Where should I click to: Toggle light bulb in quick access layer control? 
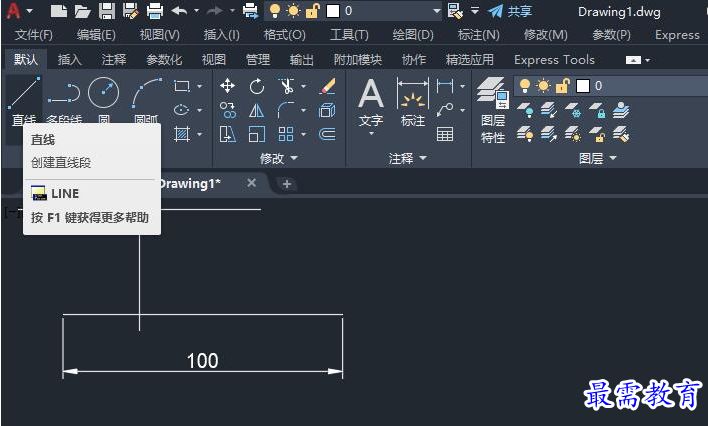click(275, 11)
